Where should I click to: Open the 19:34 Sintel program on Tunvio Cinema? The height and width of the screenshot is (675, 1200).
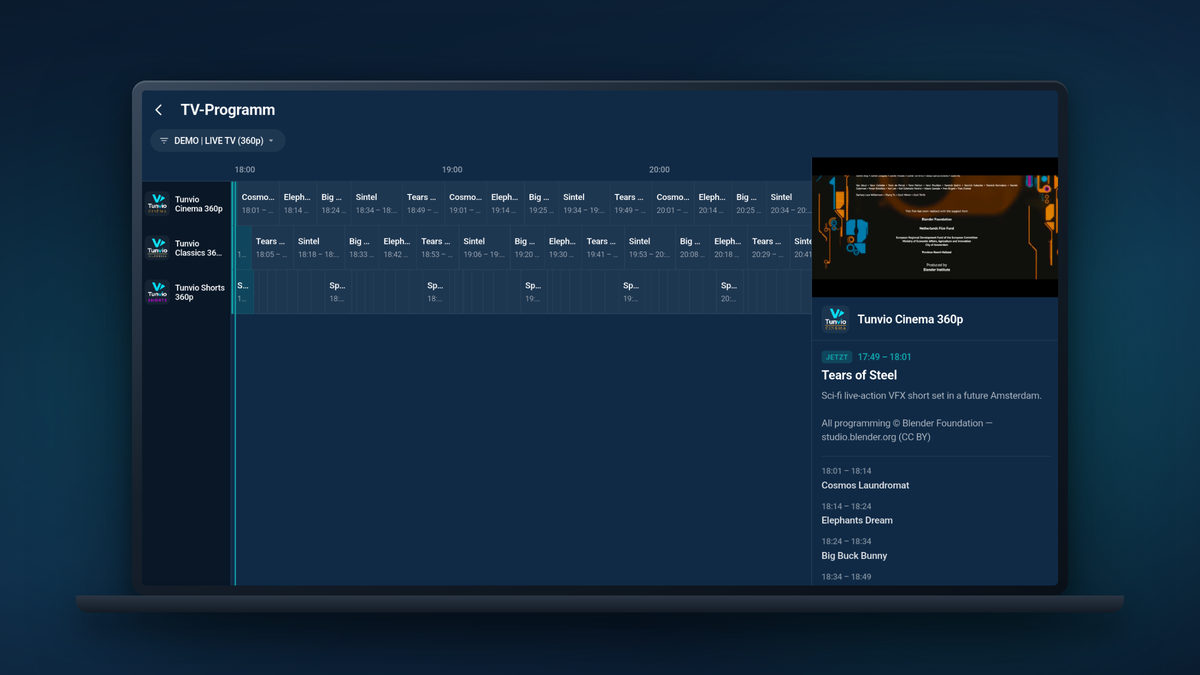pos(584,203)
